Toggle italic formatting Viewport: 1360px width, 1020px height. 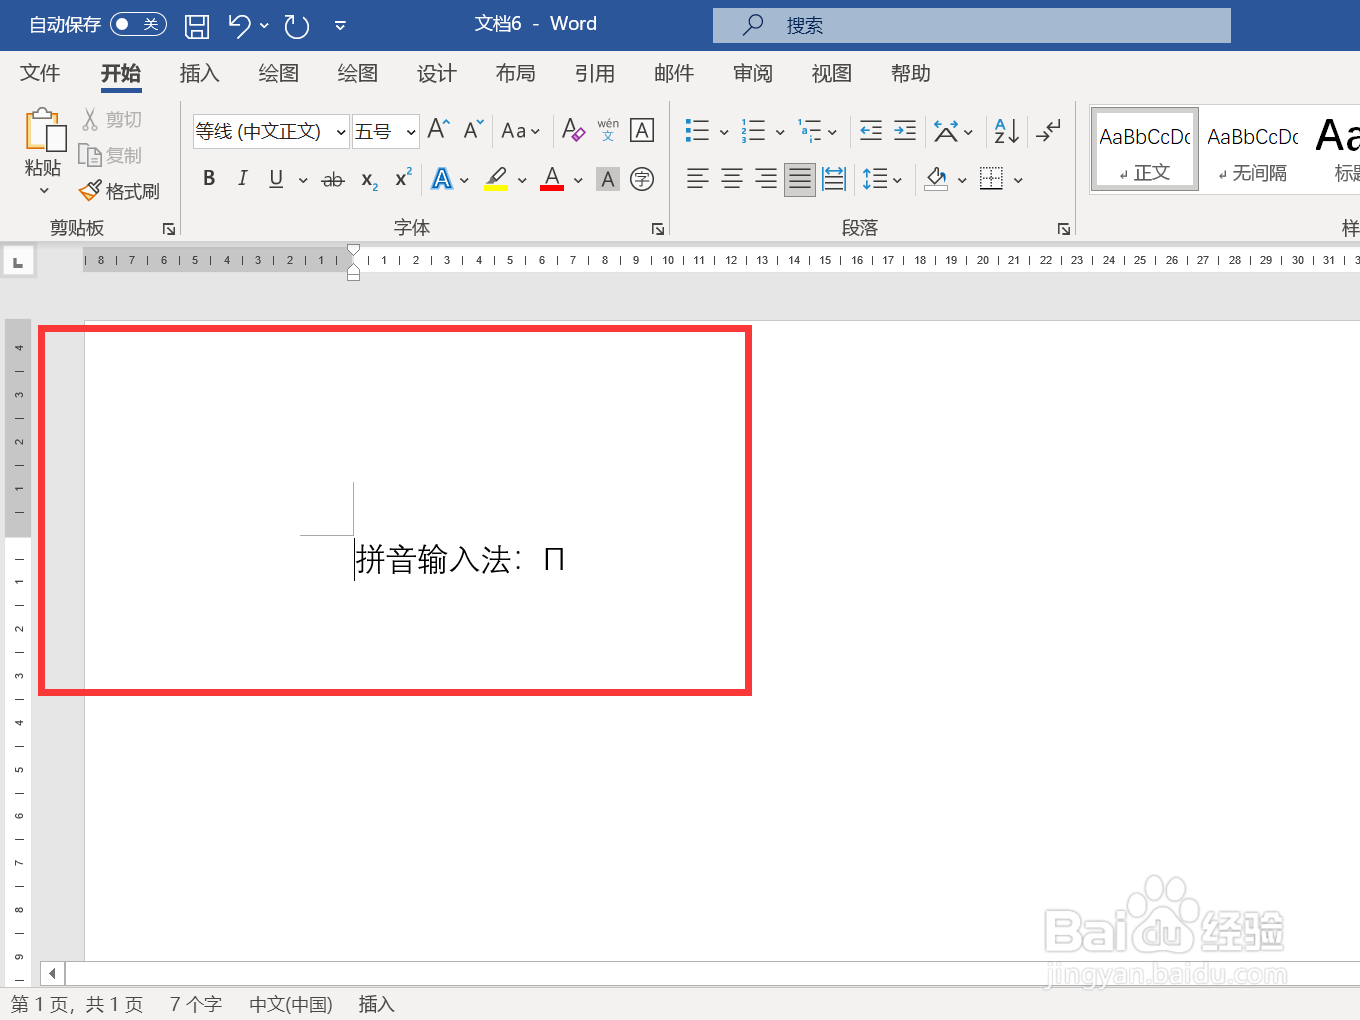[241, 178]
